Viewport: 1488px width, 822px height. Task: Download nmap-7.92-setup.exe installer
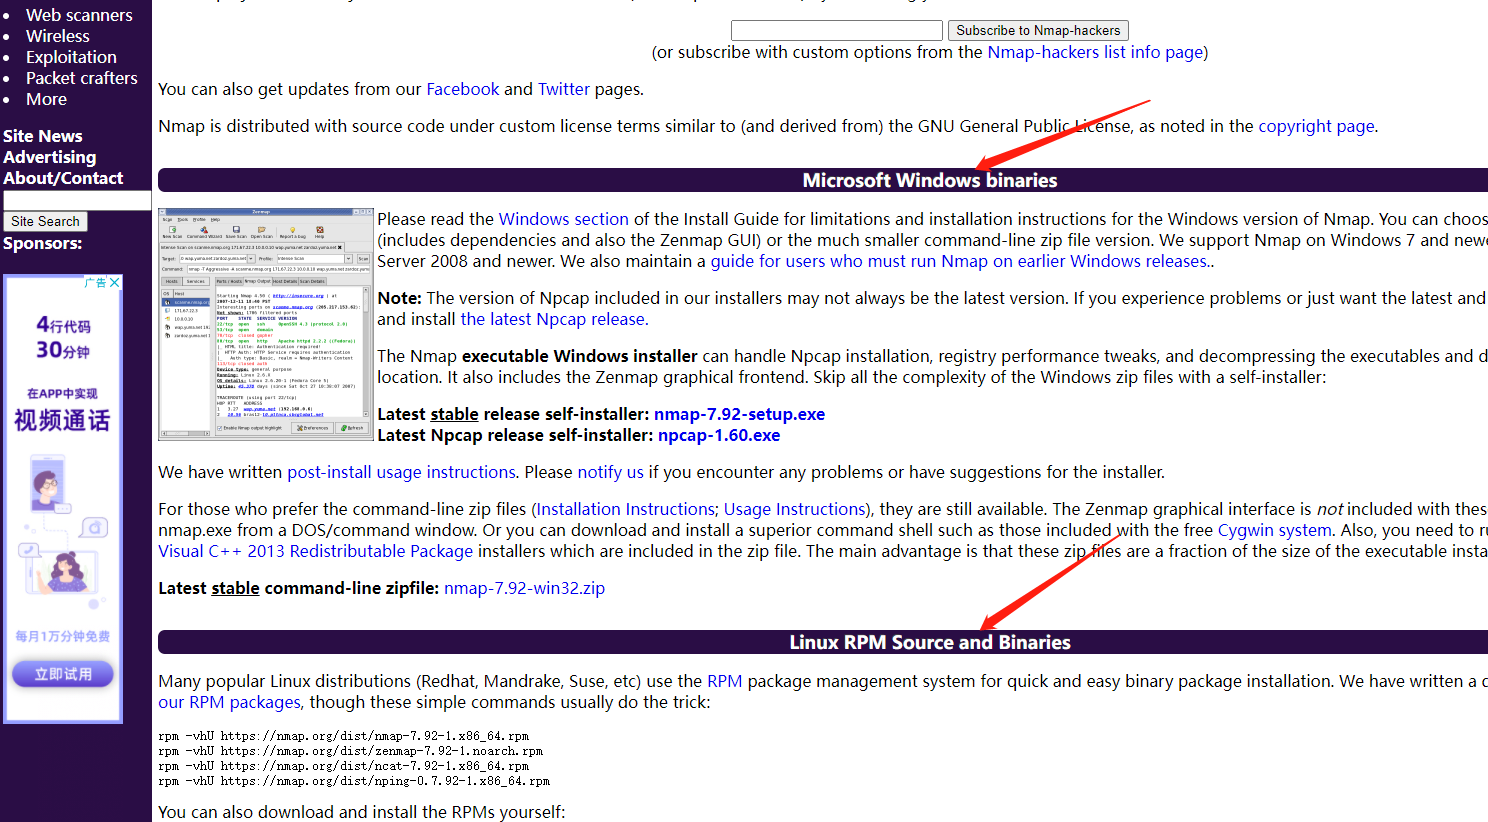click(x=740, y=414)
